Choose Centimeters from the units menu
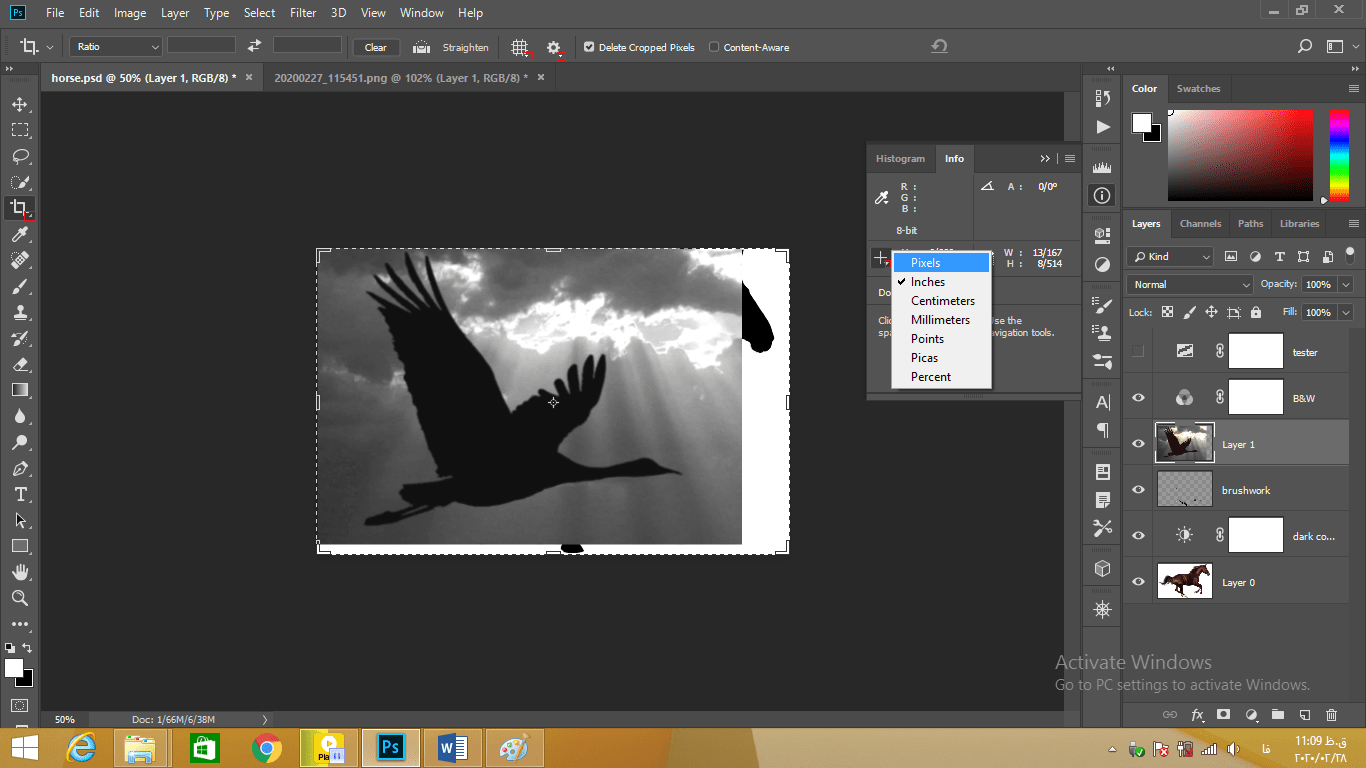This screenshot has width=1366, height=768. 940,301
